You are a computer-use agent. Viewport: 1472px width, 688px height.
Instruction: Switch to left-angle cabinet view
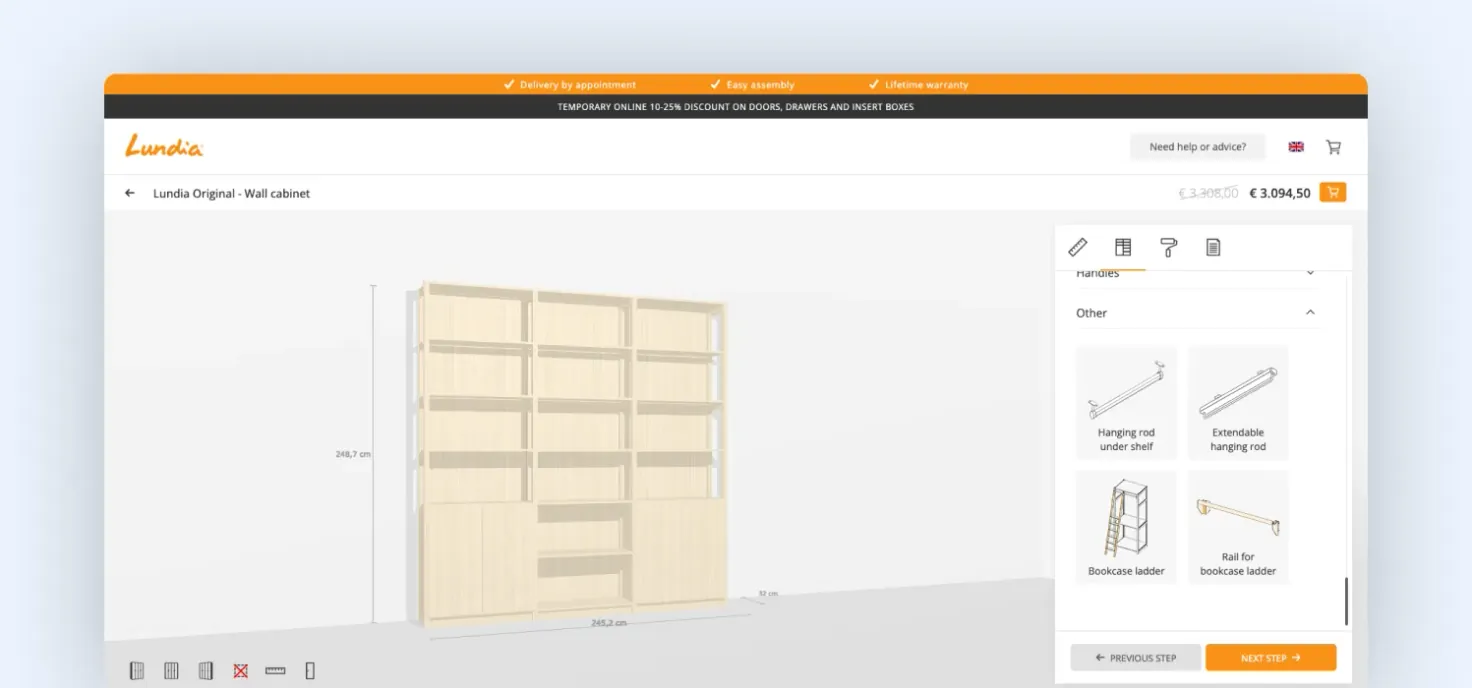[137, 671]
